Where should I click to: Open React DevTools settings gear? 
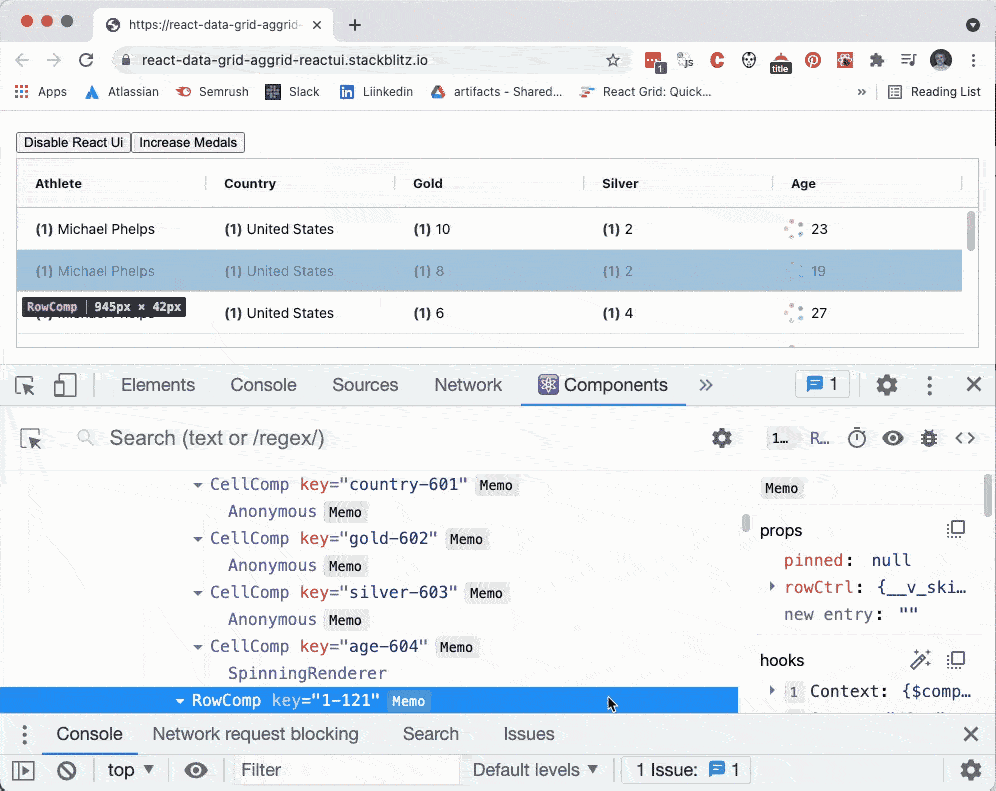pyautogui.click(x=722, y=438)
